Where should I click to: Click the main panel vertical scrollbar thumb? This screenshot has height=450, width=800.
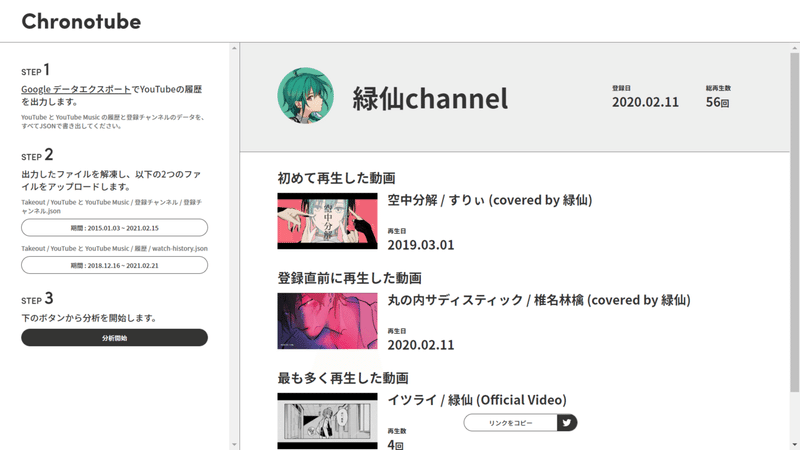pyautogui.click(x=794, y=222)
